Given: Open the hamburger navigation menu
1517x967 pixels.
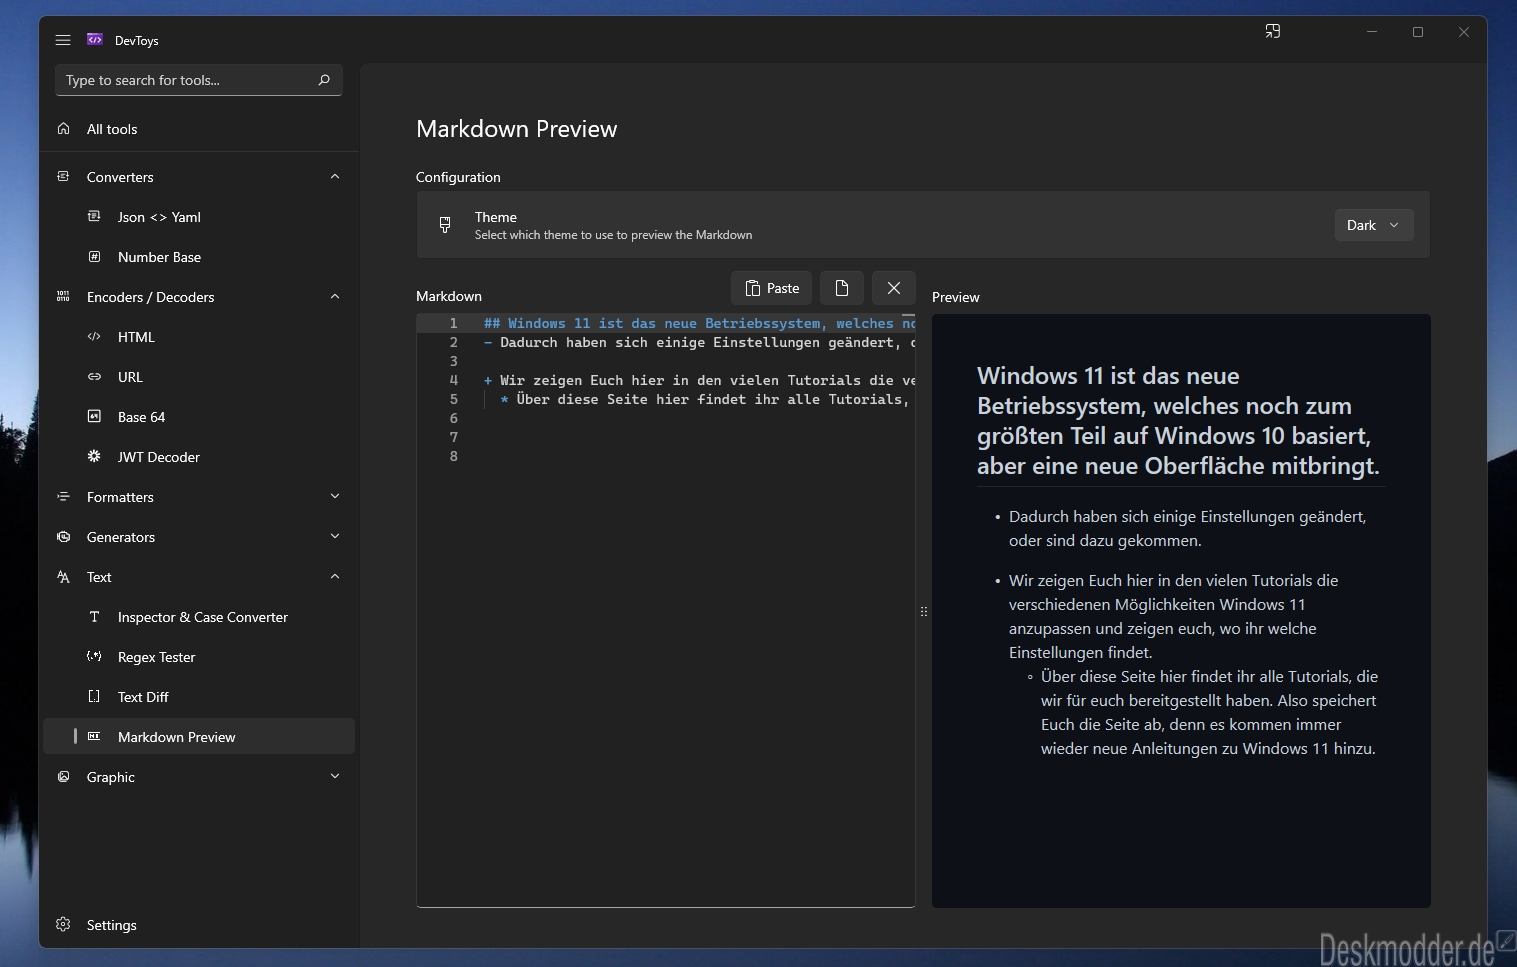Looking at the screenshot, I should click(x=63, y=40).
